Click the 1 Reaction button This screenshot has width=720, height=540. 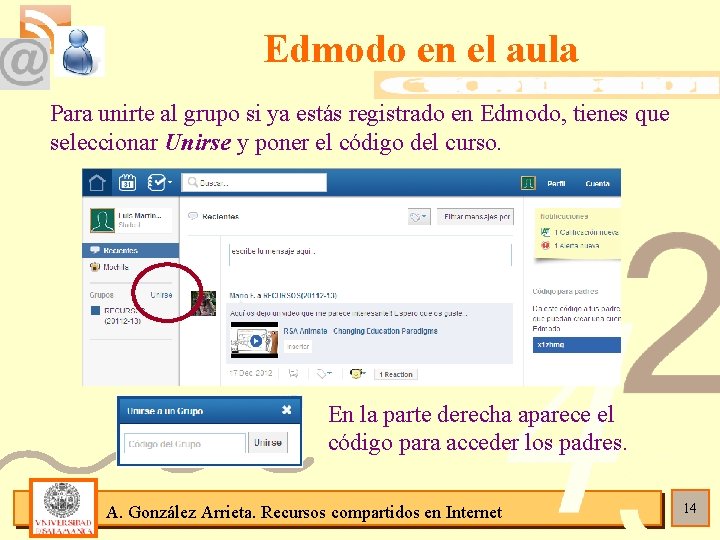(x=396, y=374)
